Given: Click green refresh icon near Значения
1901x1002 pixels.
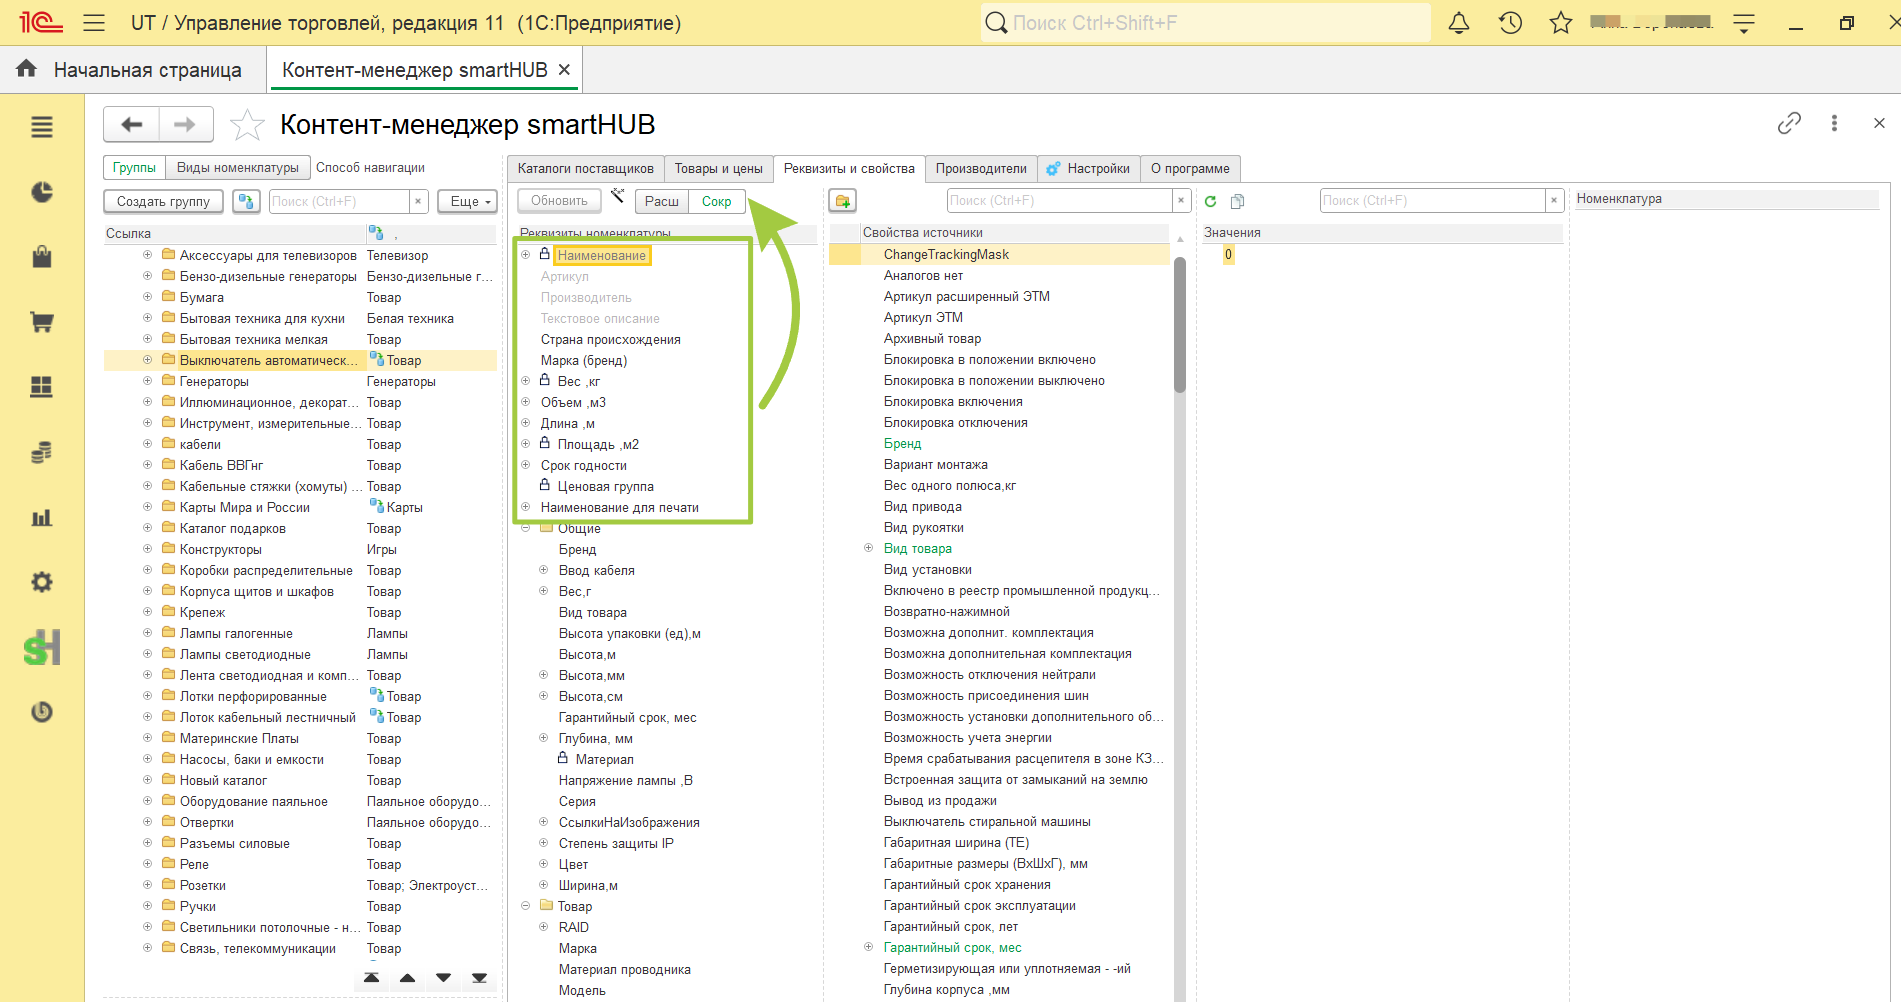Looking at the screenshot, I should (1210, 201).
